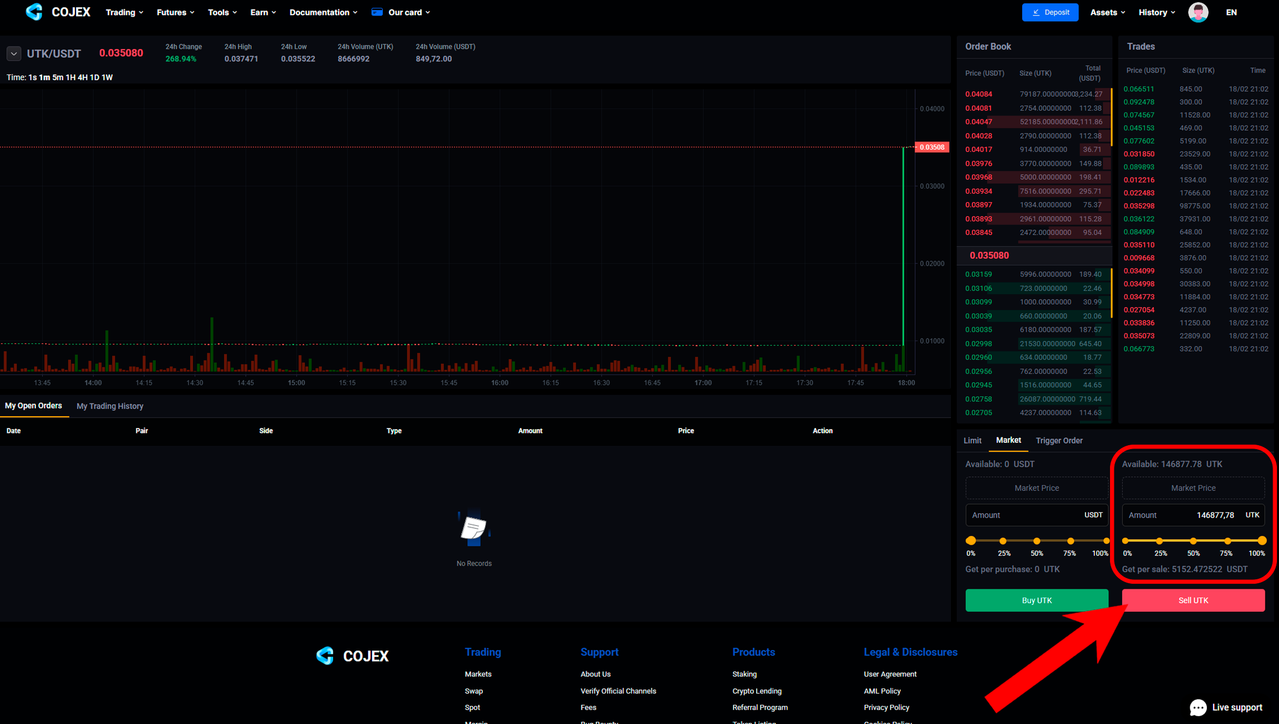Open the card icon next to Our card
Image resolution: width=1279 pixels, height=724 pixels.
[x=377, y=12]
